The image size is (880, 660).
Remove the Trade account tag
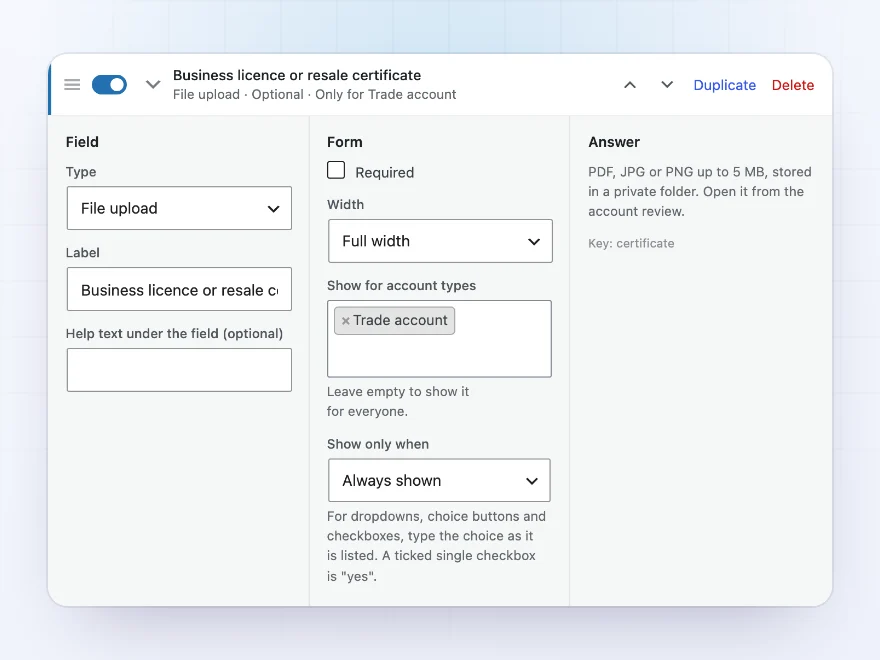346,320
